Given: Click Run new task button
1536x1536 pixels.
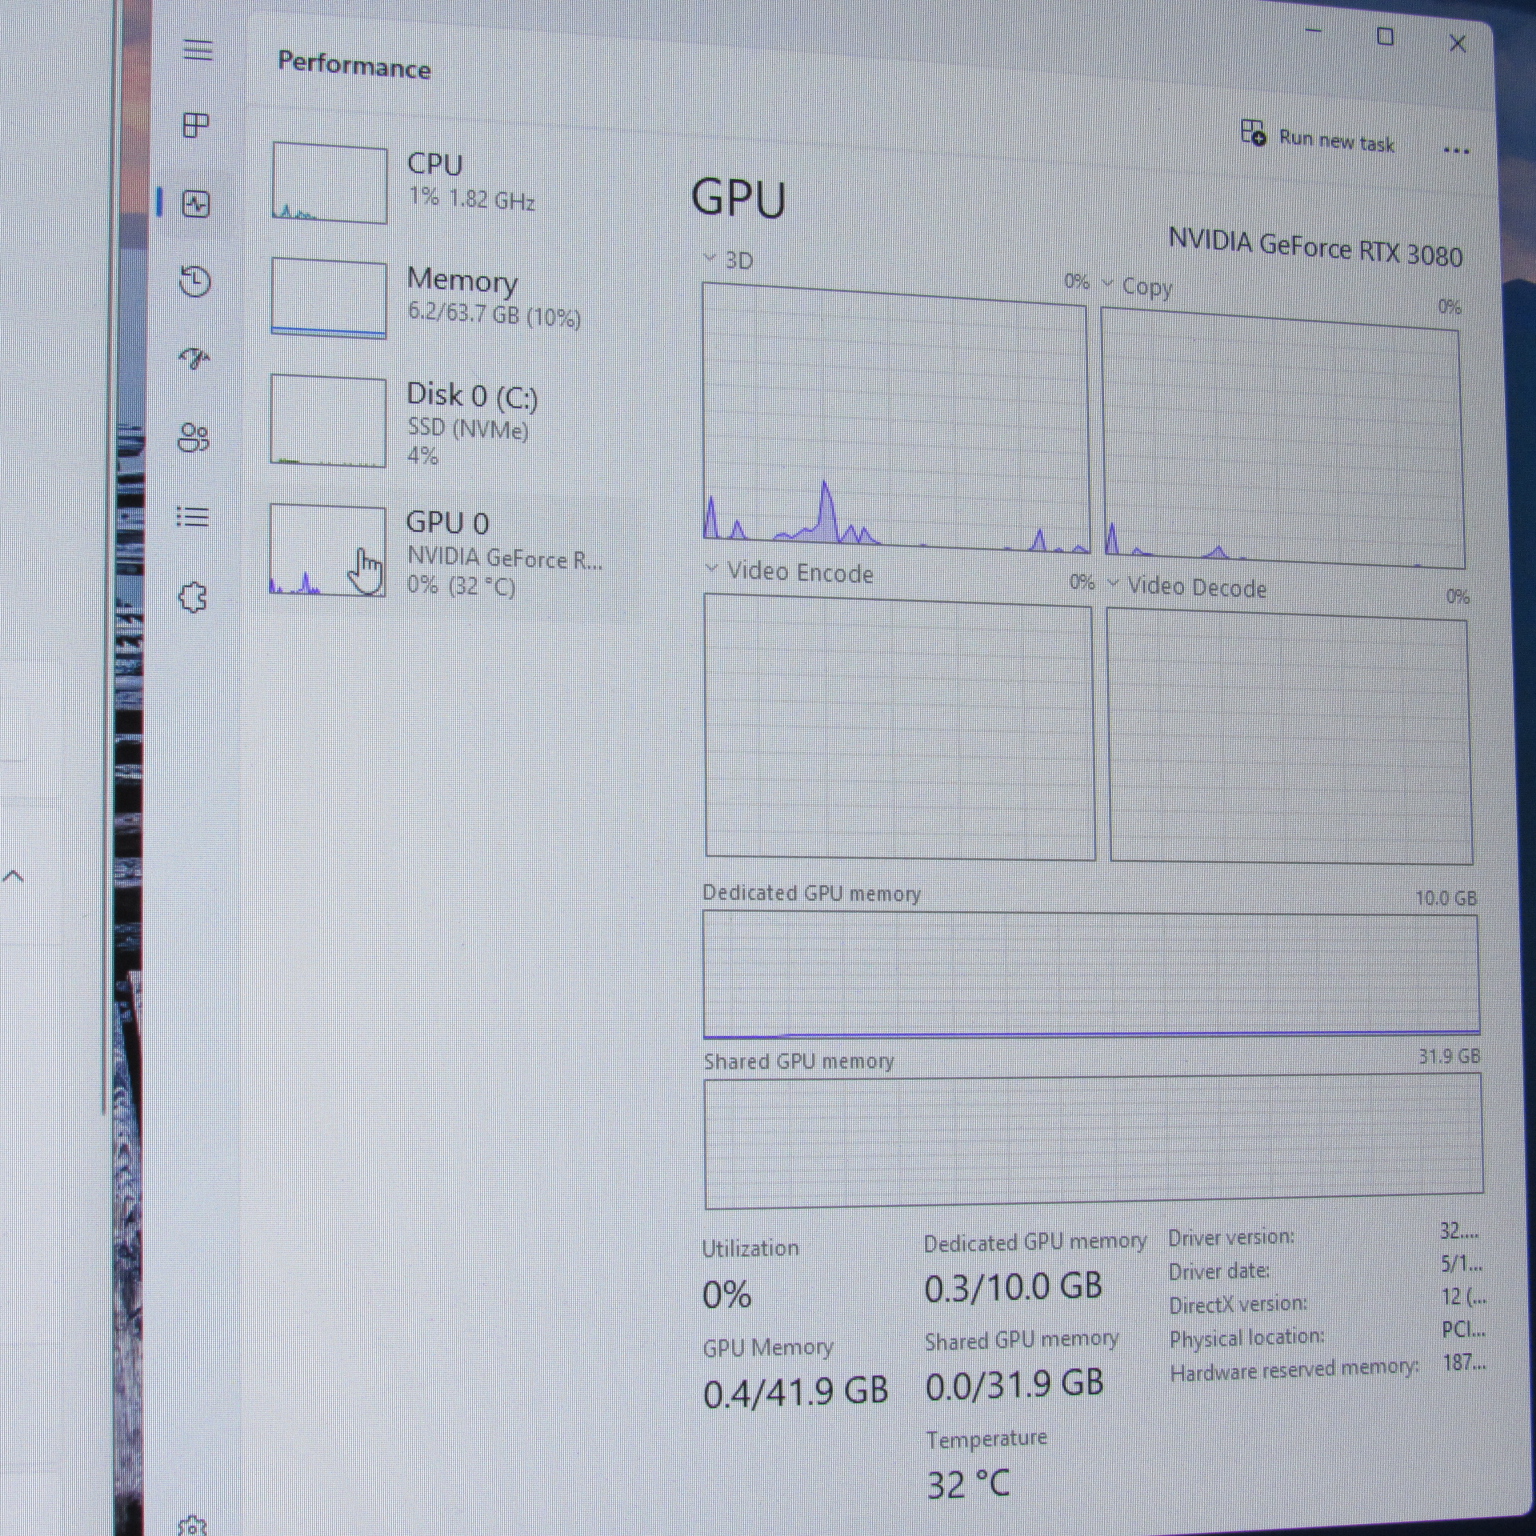Looking at the screenshot, I should [x=1317, y=138].
